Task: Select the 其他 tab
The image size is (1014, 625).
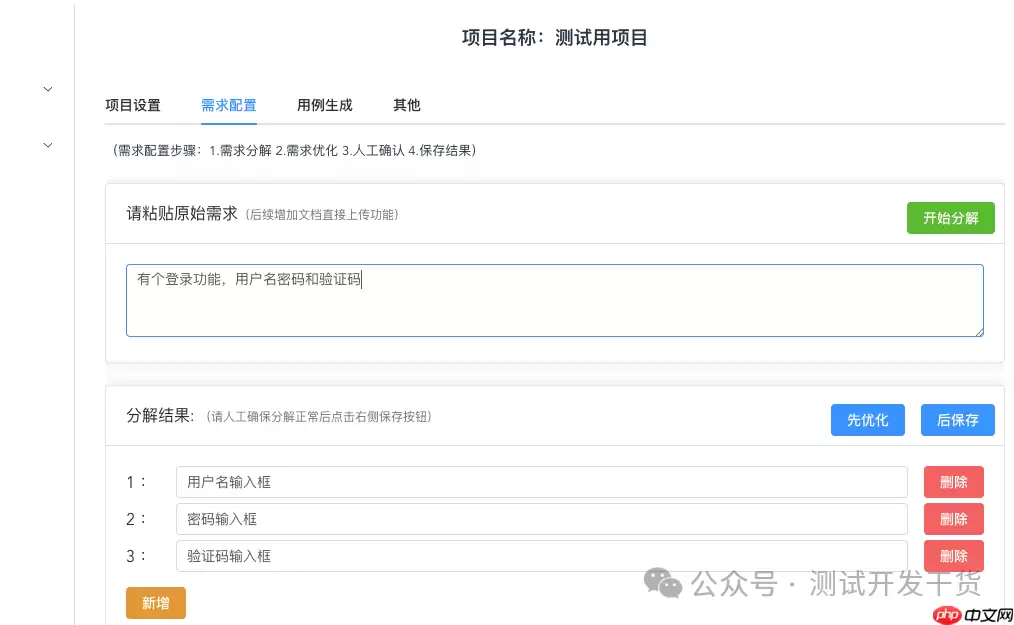Action: 406,105
